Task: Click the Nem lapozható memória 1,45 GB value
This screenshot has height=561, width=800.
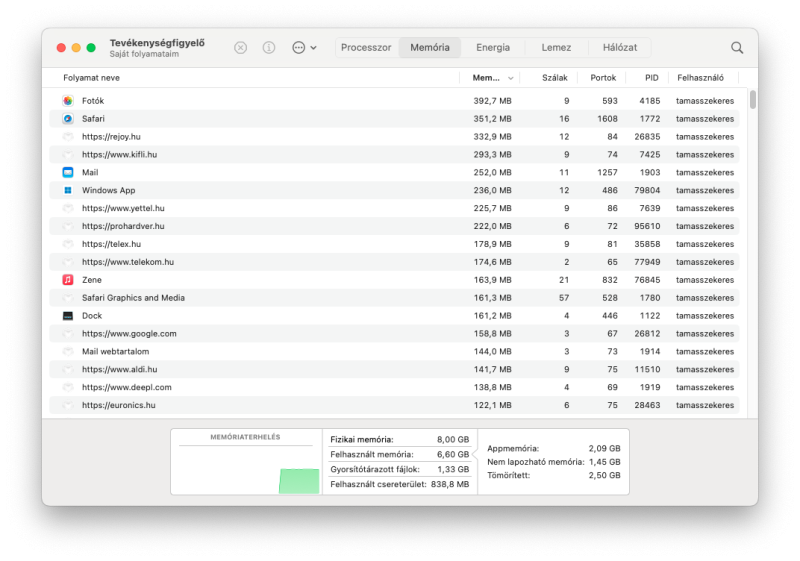Action: pos(604,462)
